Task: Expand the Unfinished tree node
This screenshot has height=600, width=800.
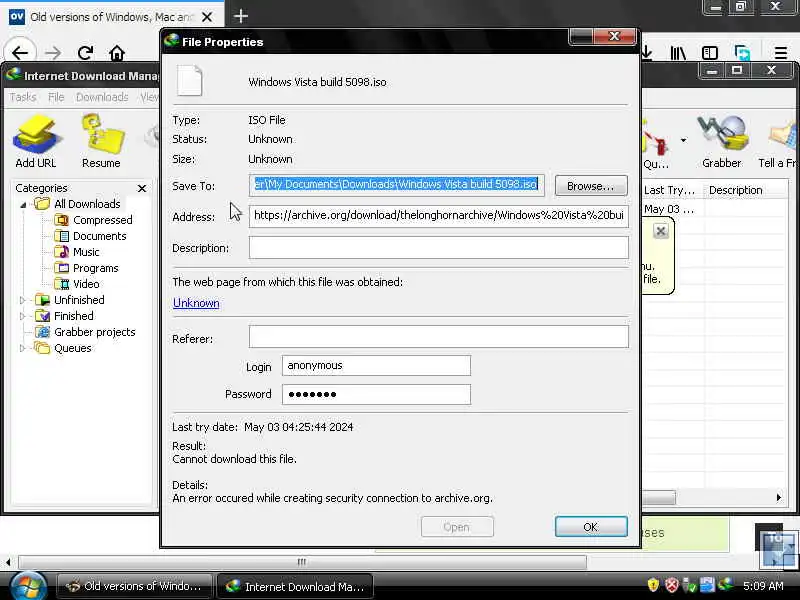Action: pyautogui.click(x=22, y=300)
